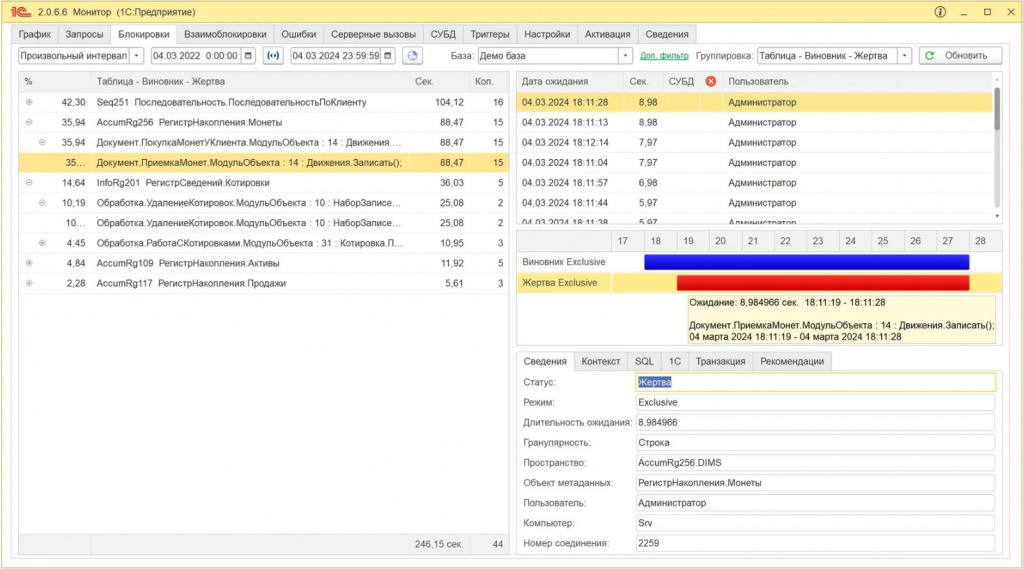Click the Номер соединения field 2259

pyautogui.click(x=816, y=543)
